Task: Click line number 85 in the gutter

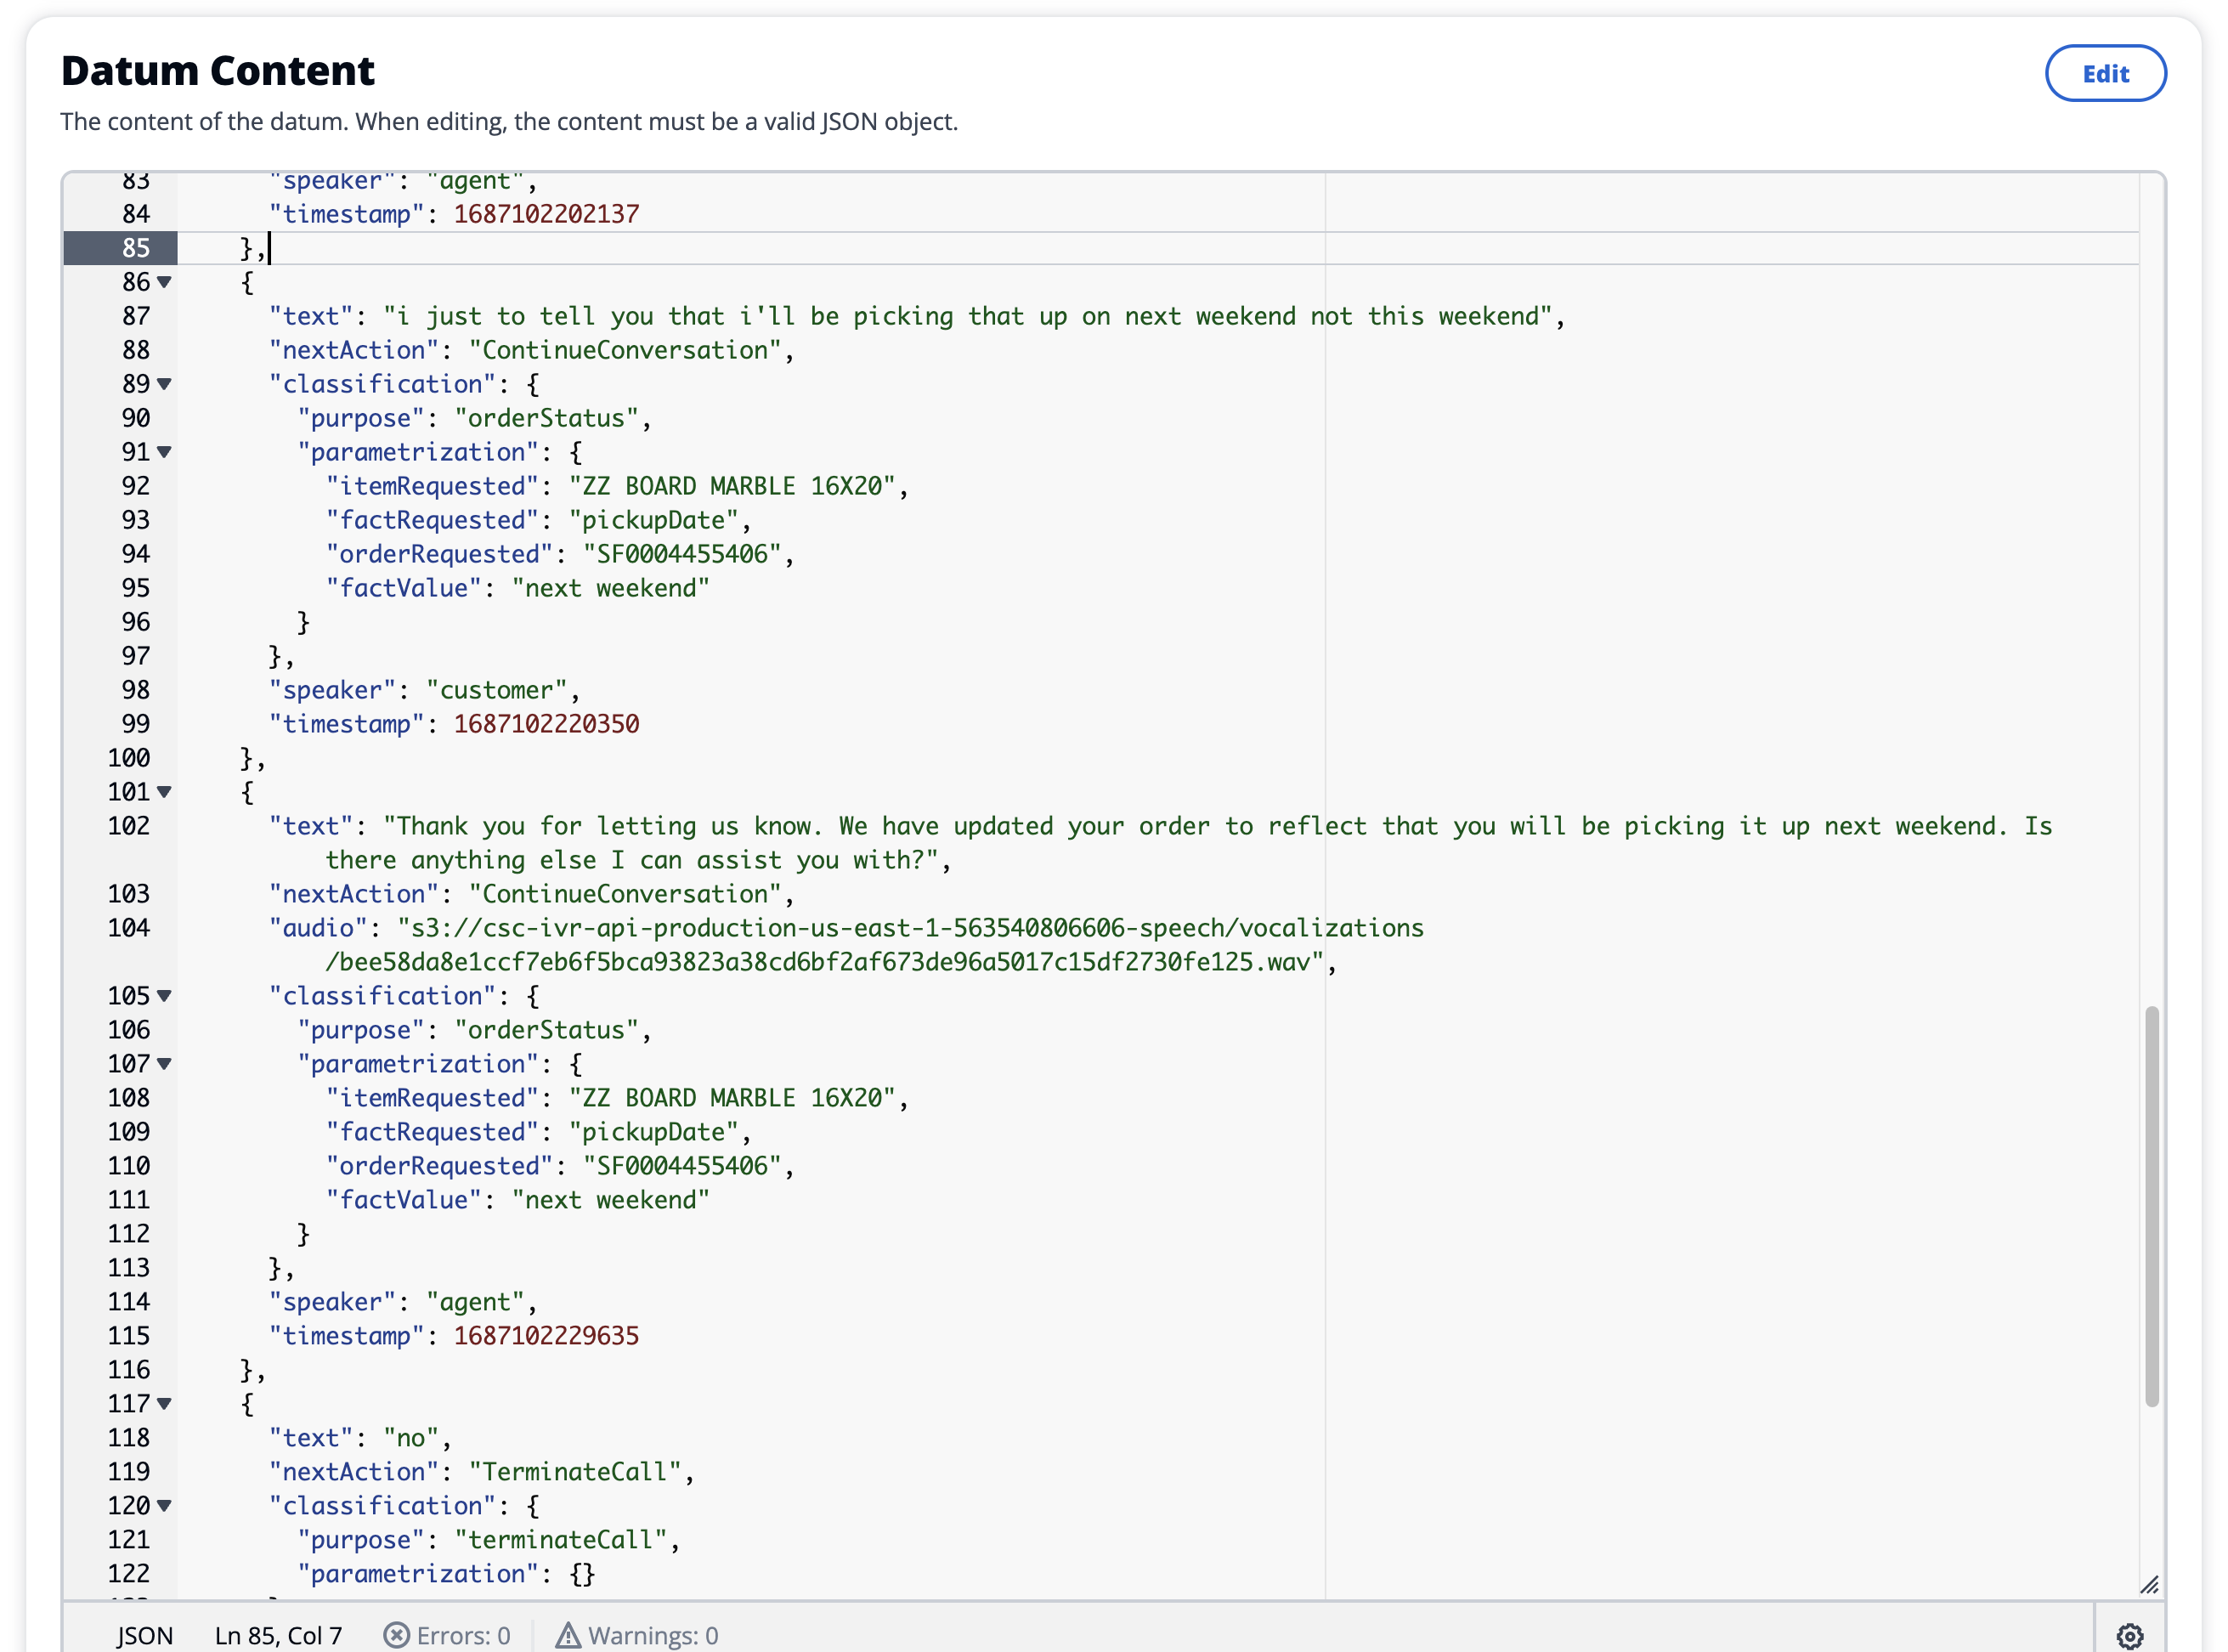Action: 136,248
